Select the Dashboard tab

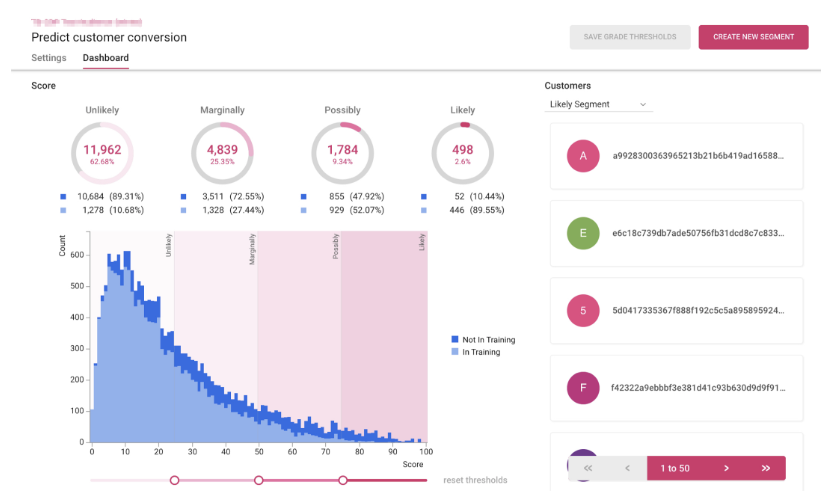click(x=105, y=58)
